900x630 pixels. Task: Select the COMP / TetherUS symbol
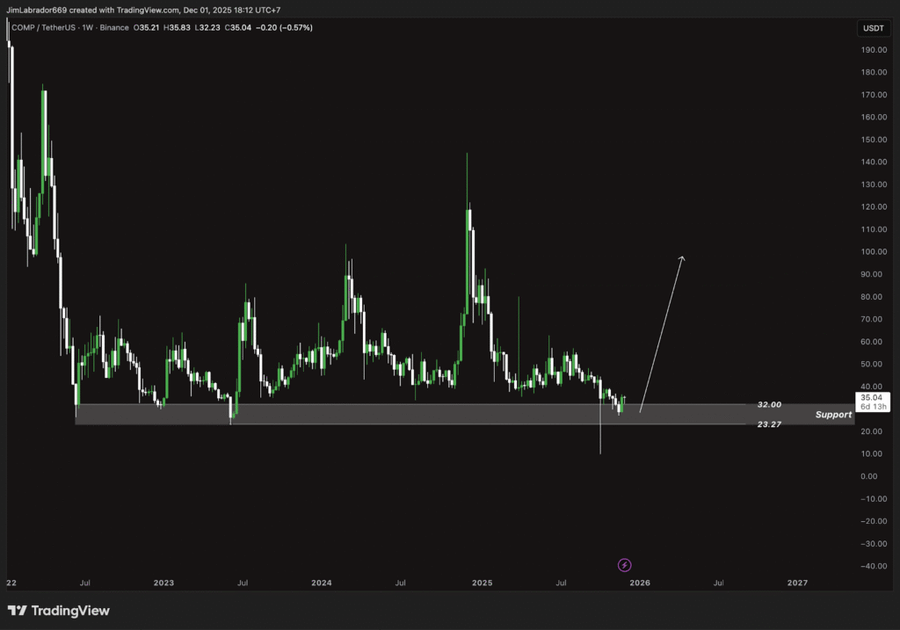click(x=45, y=28)
